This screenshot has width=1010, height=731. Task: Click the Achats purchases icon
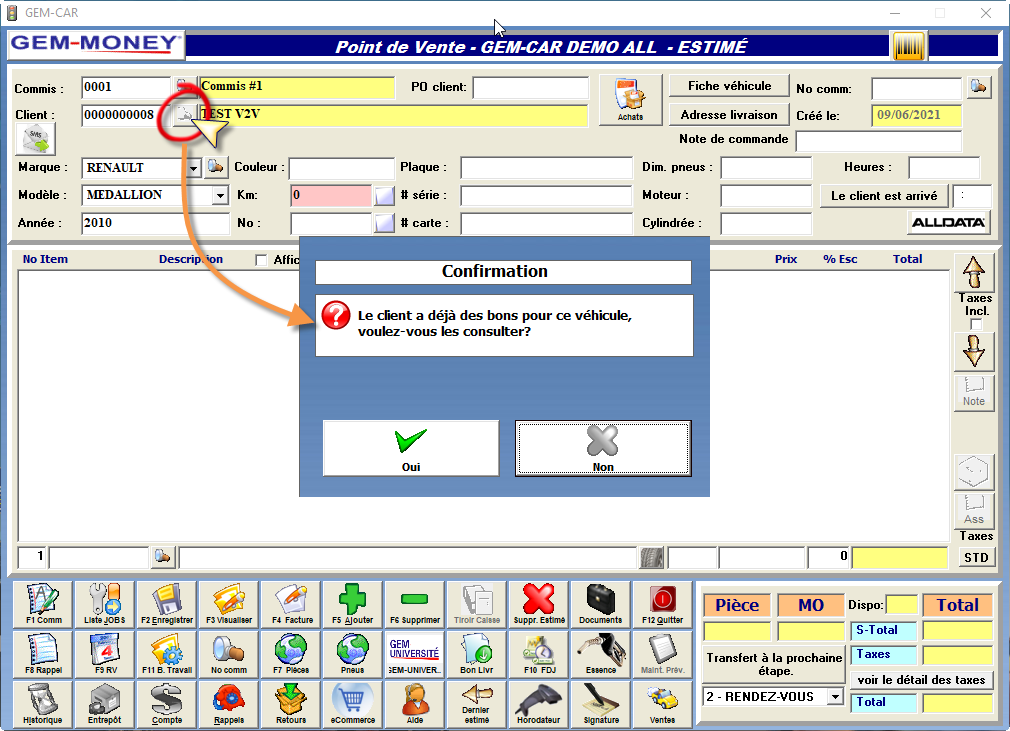coord(631,100)
